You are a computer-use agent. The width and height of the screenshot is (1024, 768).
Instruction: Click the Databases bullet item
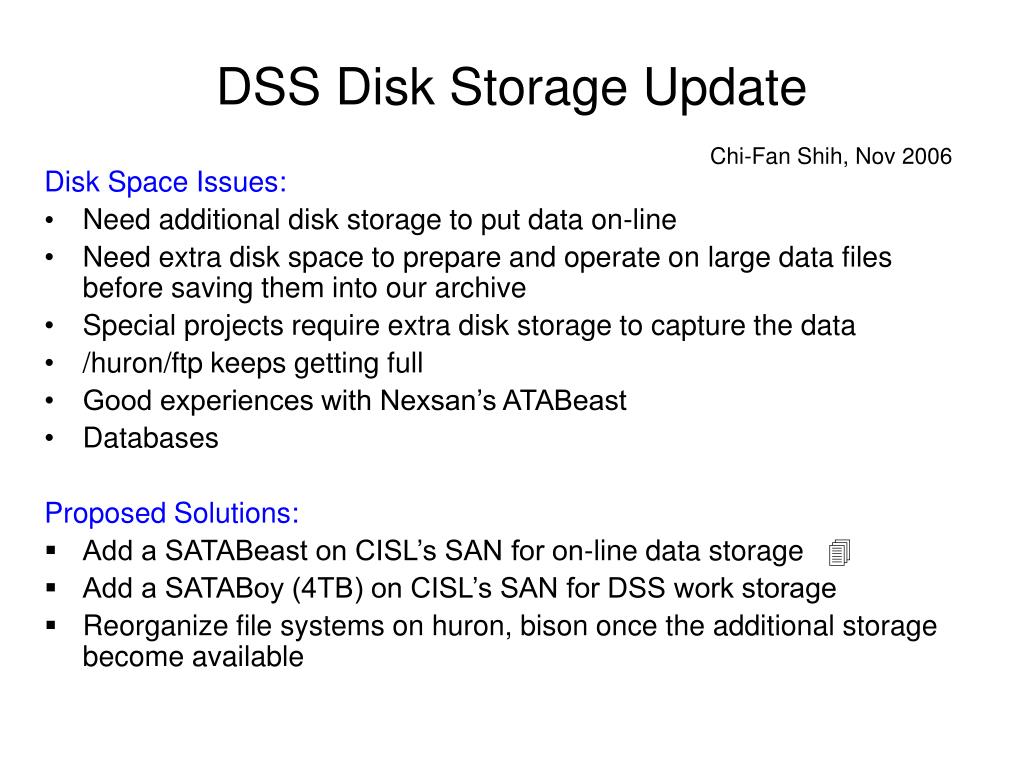point(151,438)
